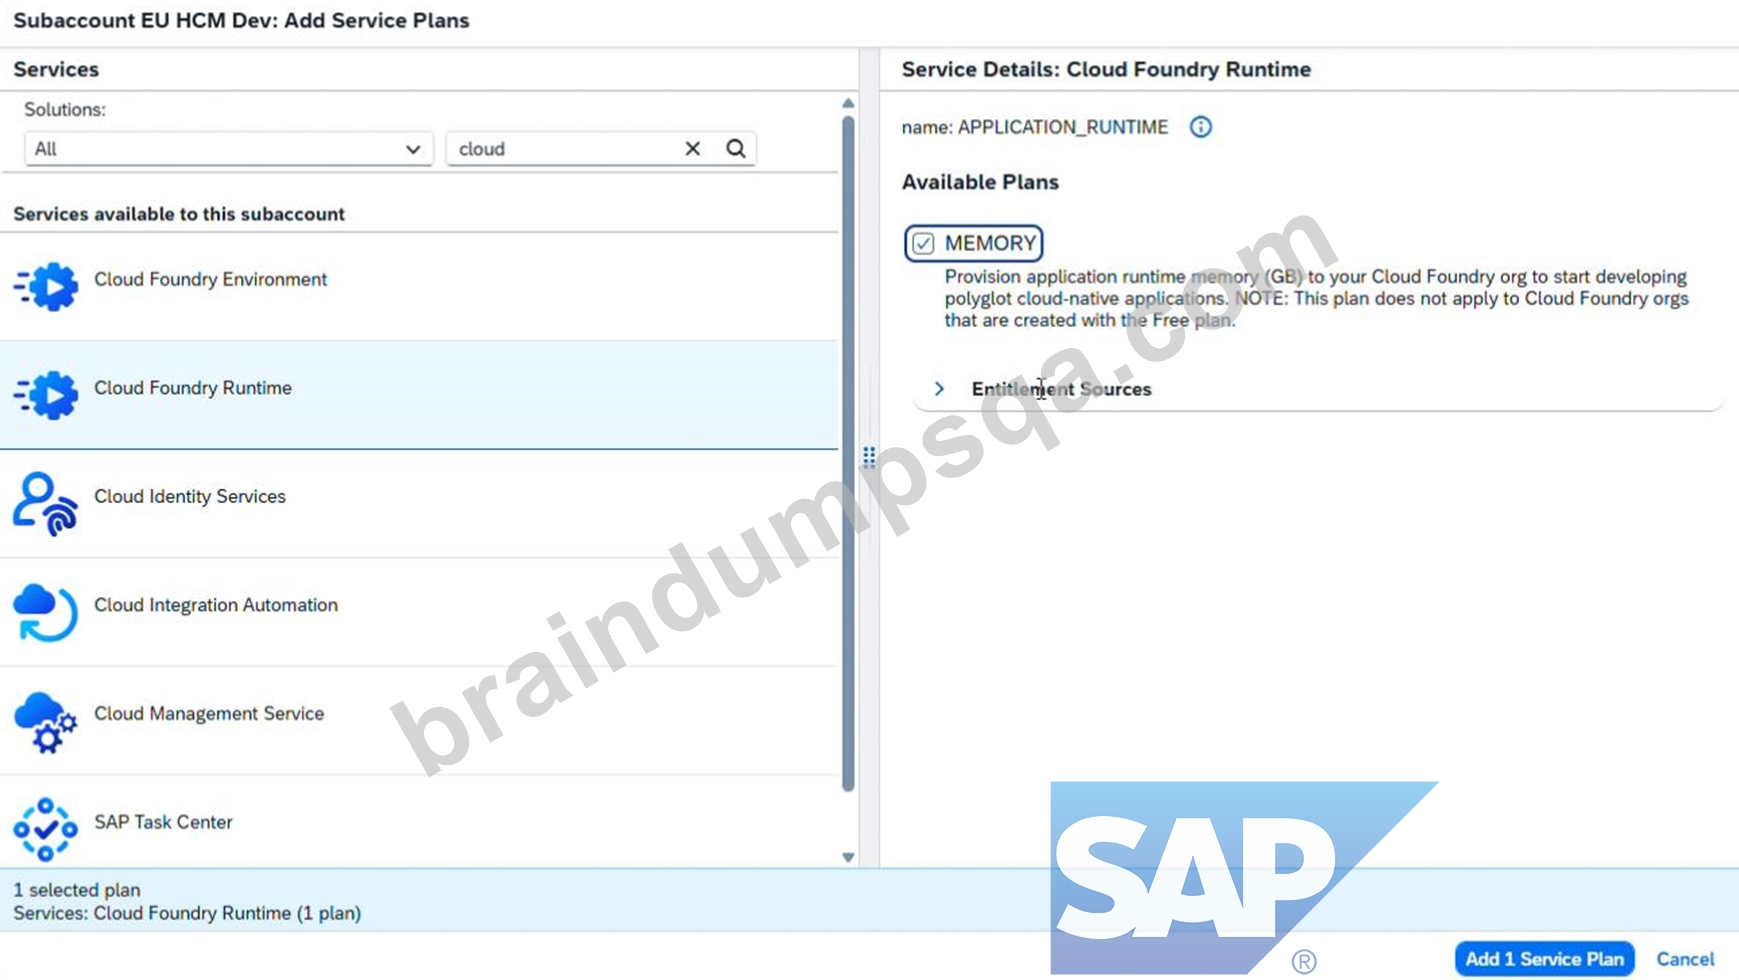The width and height of the screenshot is (1739, 980).
Task: Click the scroll down arrow in Services
Action: click(848, 857)
